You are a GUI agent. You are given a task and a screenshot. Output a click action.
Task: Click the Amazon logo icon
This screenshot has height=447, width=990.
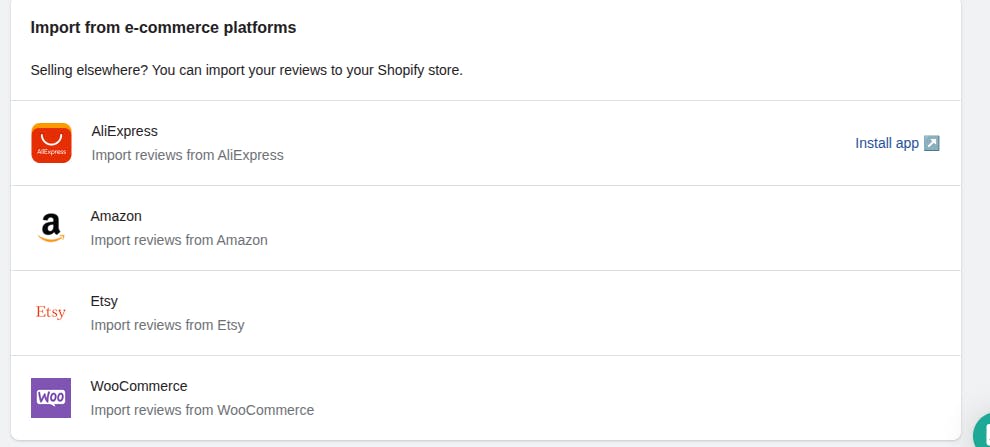pos(51,228)
